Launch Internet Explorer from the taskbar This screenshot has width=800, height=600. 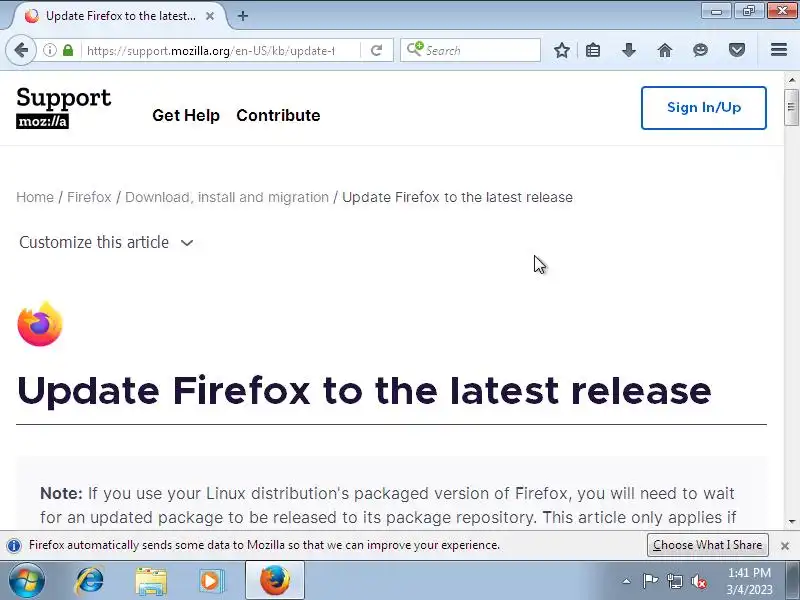coord(89,581)
